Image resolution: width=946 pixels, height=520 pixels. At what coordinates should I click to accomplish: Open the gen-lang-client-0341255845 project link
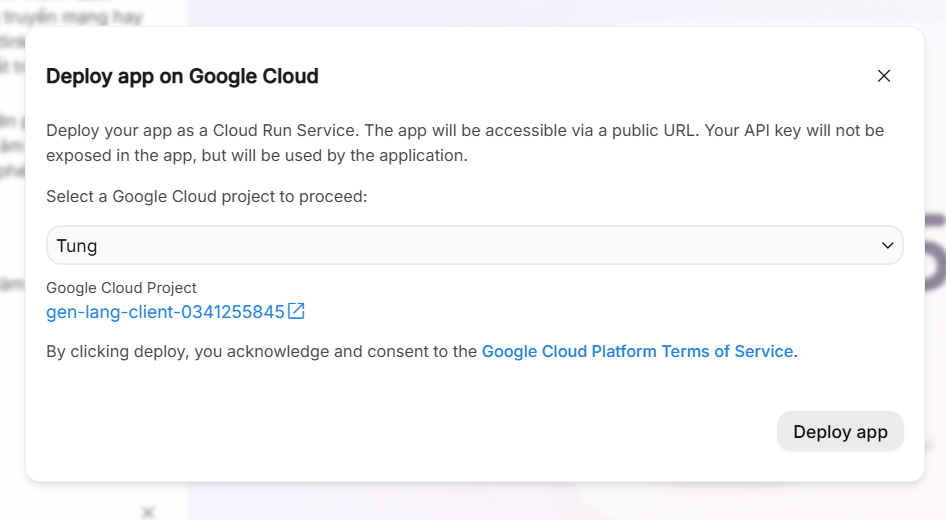point(165,312)
